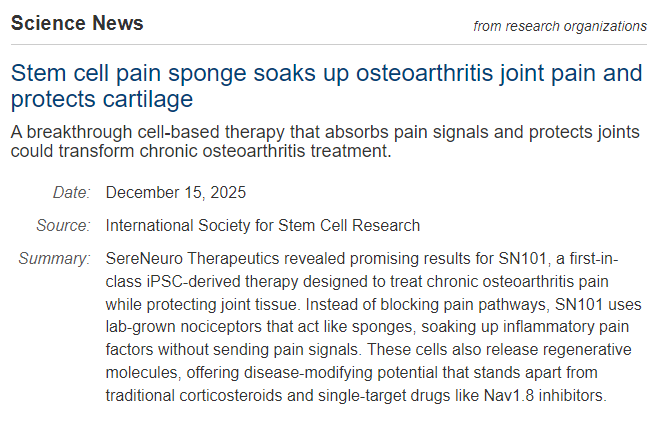658x421 pixels.
Task: Click the words "regenerative molecules" in the summary
Action: click(560, 348)
